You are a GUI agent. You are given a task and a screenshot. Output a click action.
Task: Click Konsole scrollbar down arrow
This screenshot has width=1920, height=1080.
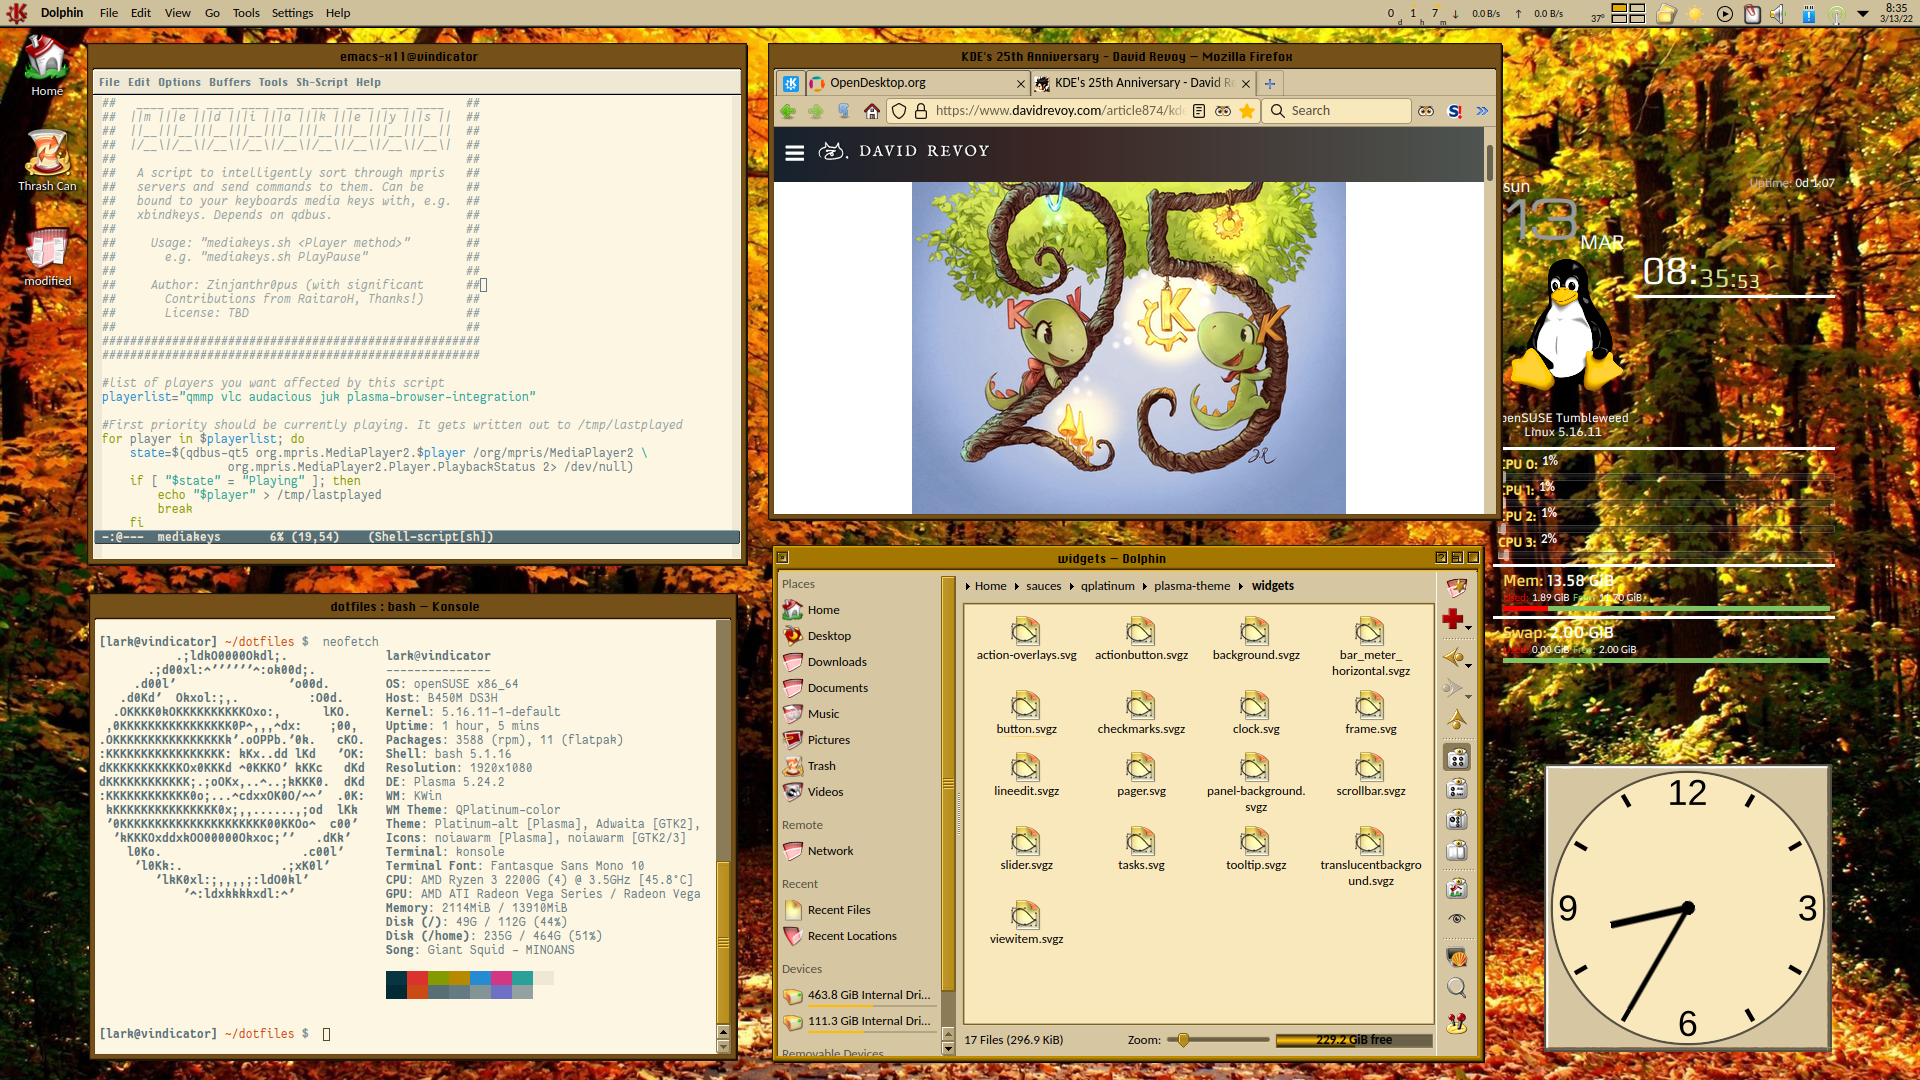pos(723,1047)
